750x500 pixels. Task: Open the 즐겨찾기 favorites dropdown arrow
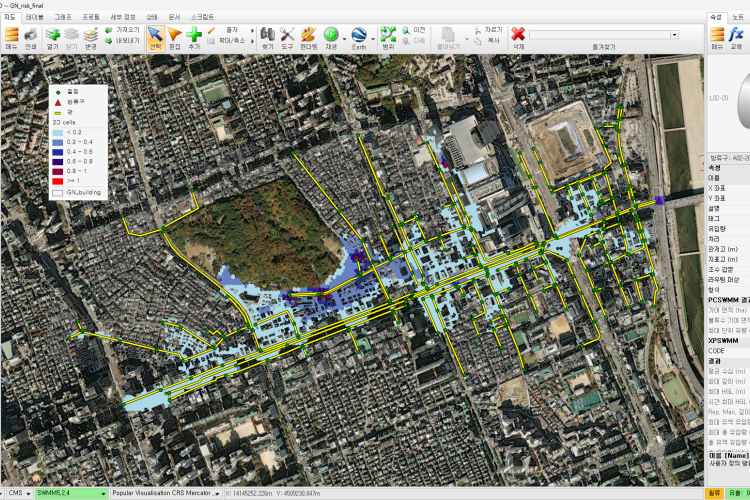(674, 35)
